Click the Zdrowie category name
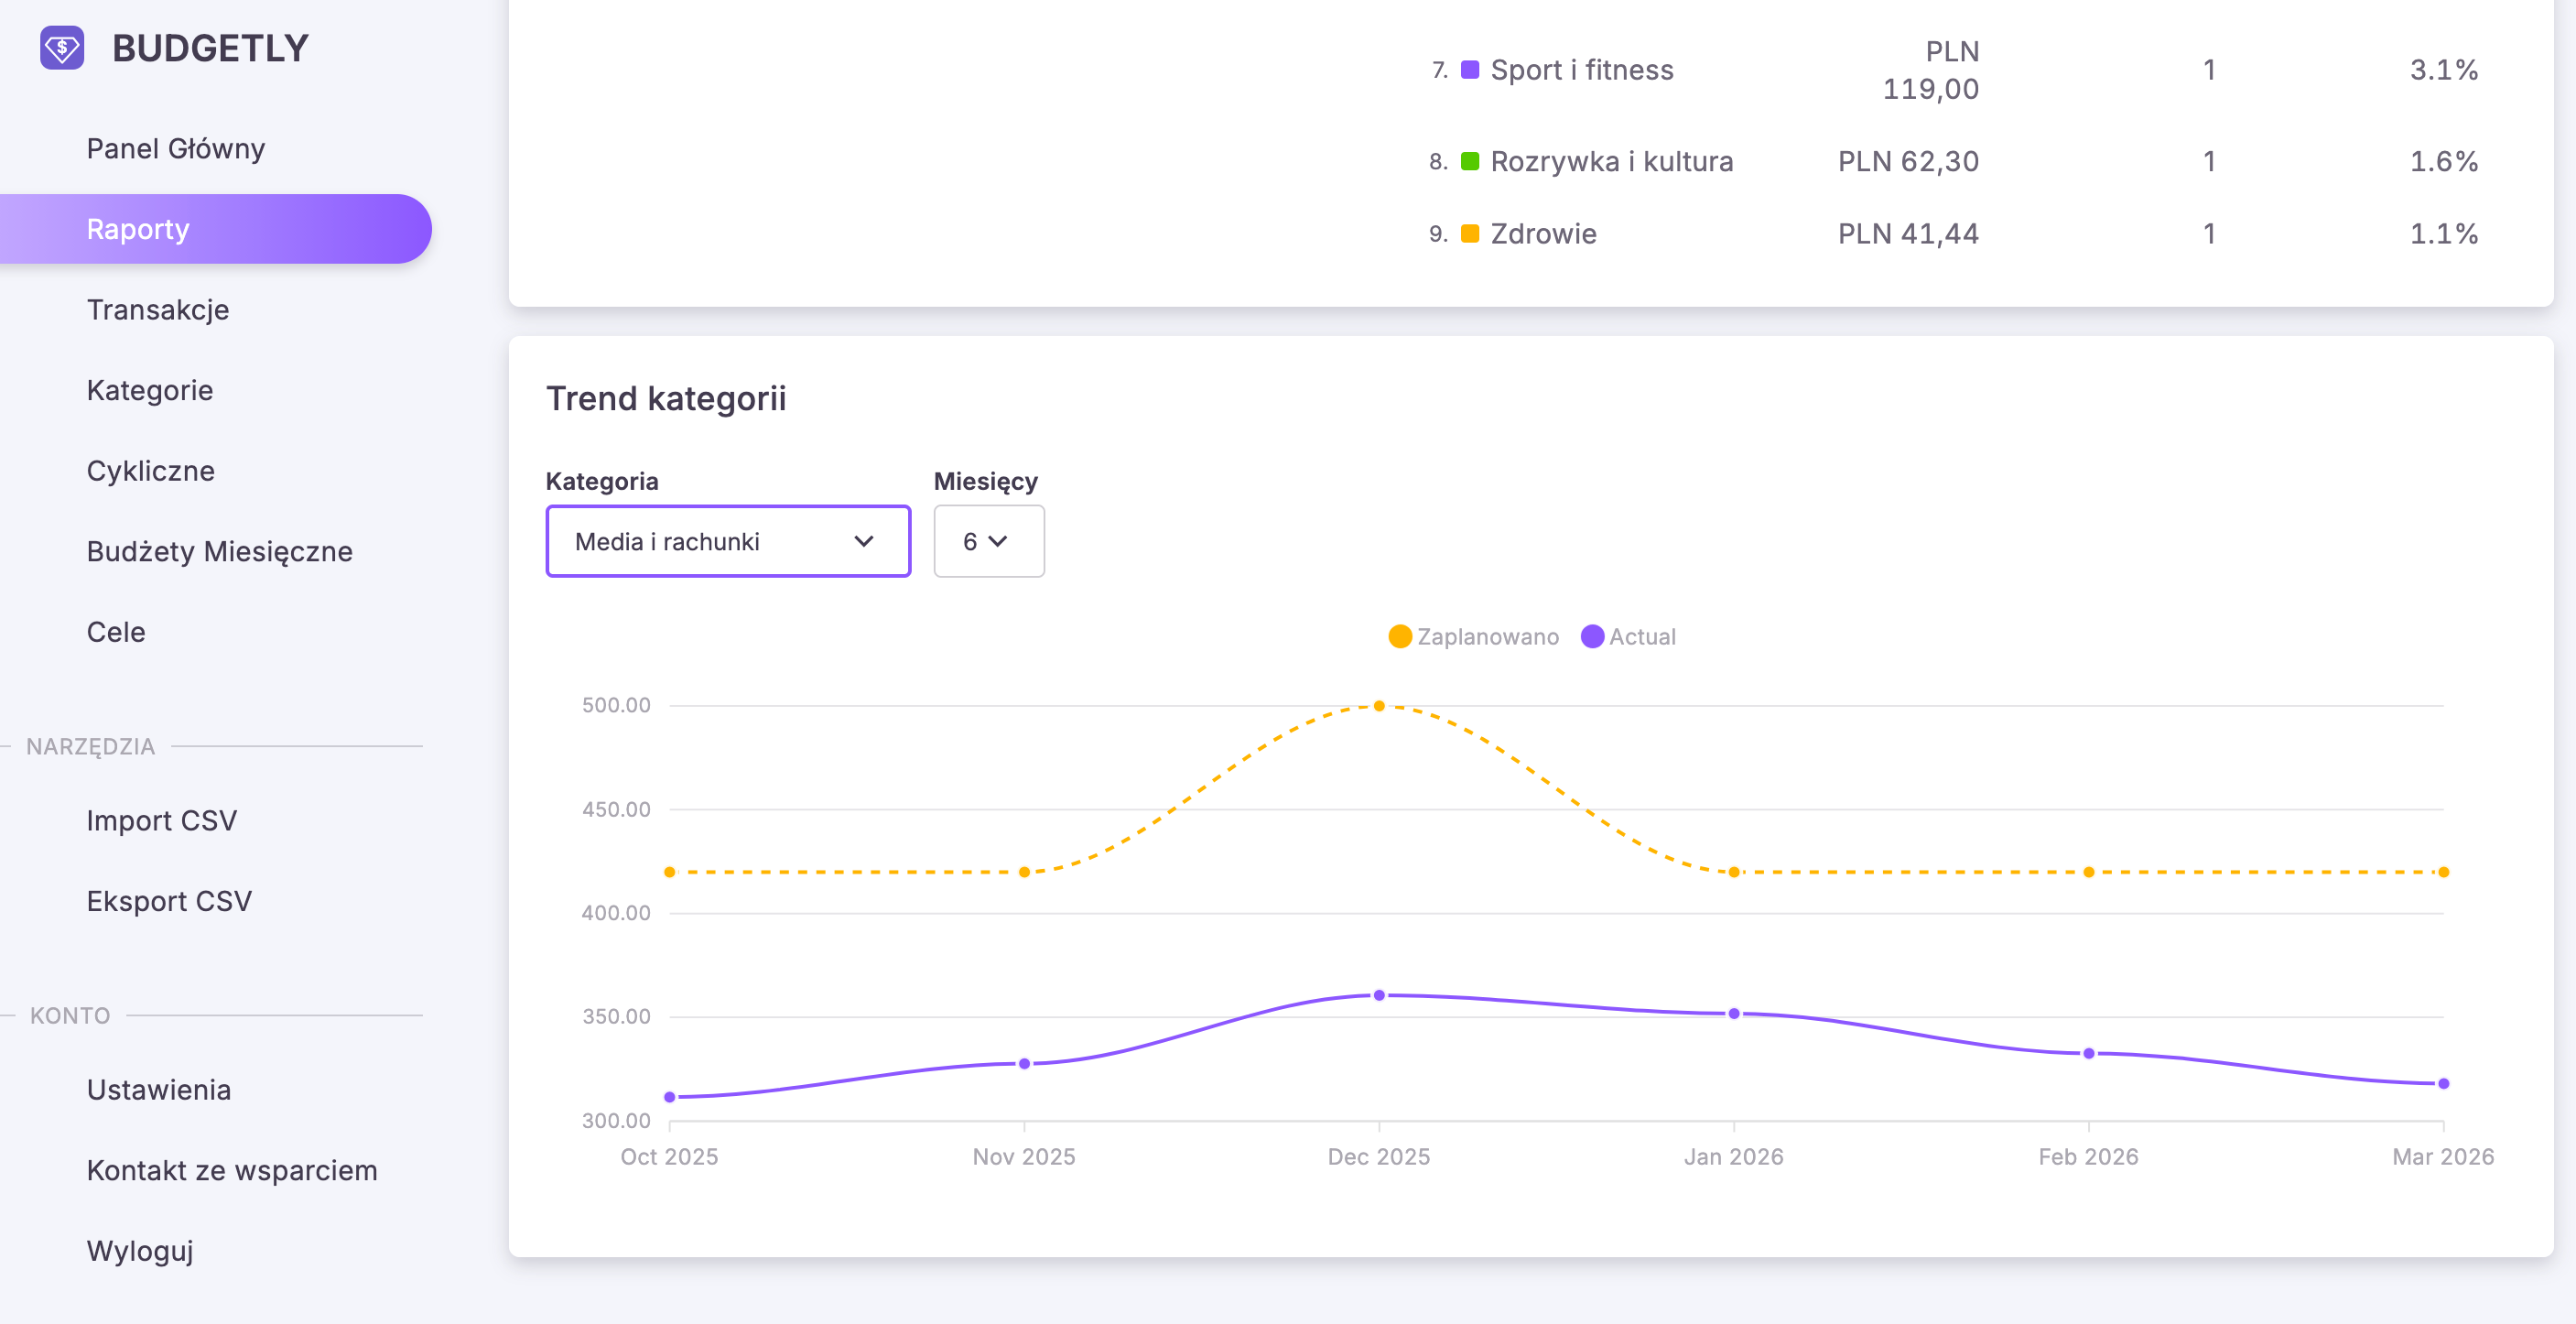2576x1324 pixels. pyautogui.click(x=1544, y=234)
